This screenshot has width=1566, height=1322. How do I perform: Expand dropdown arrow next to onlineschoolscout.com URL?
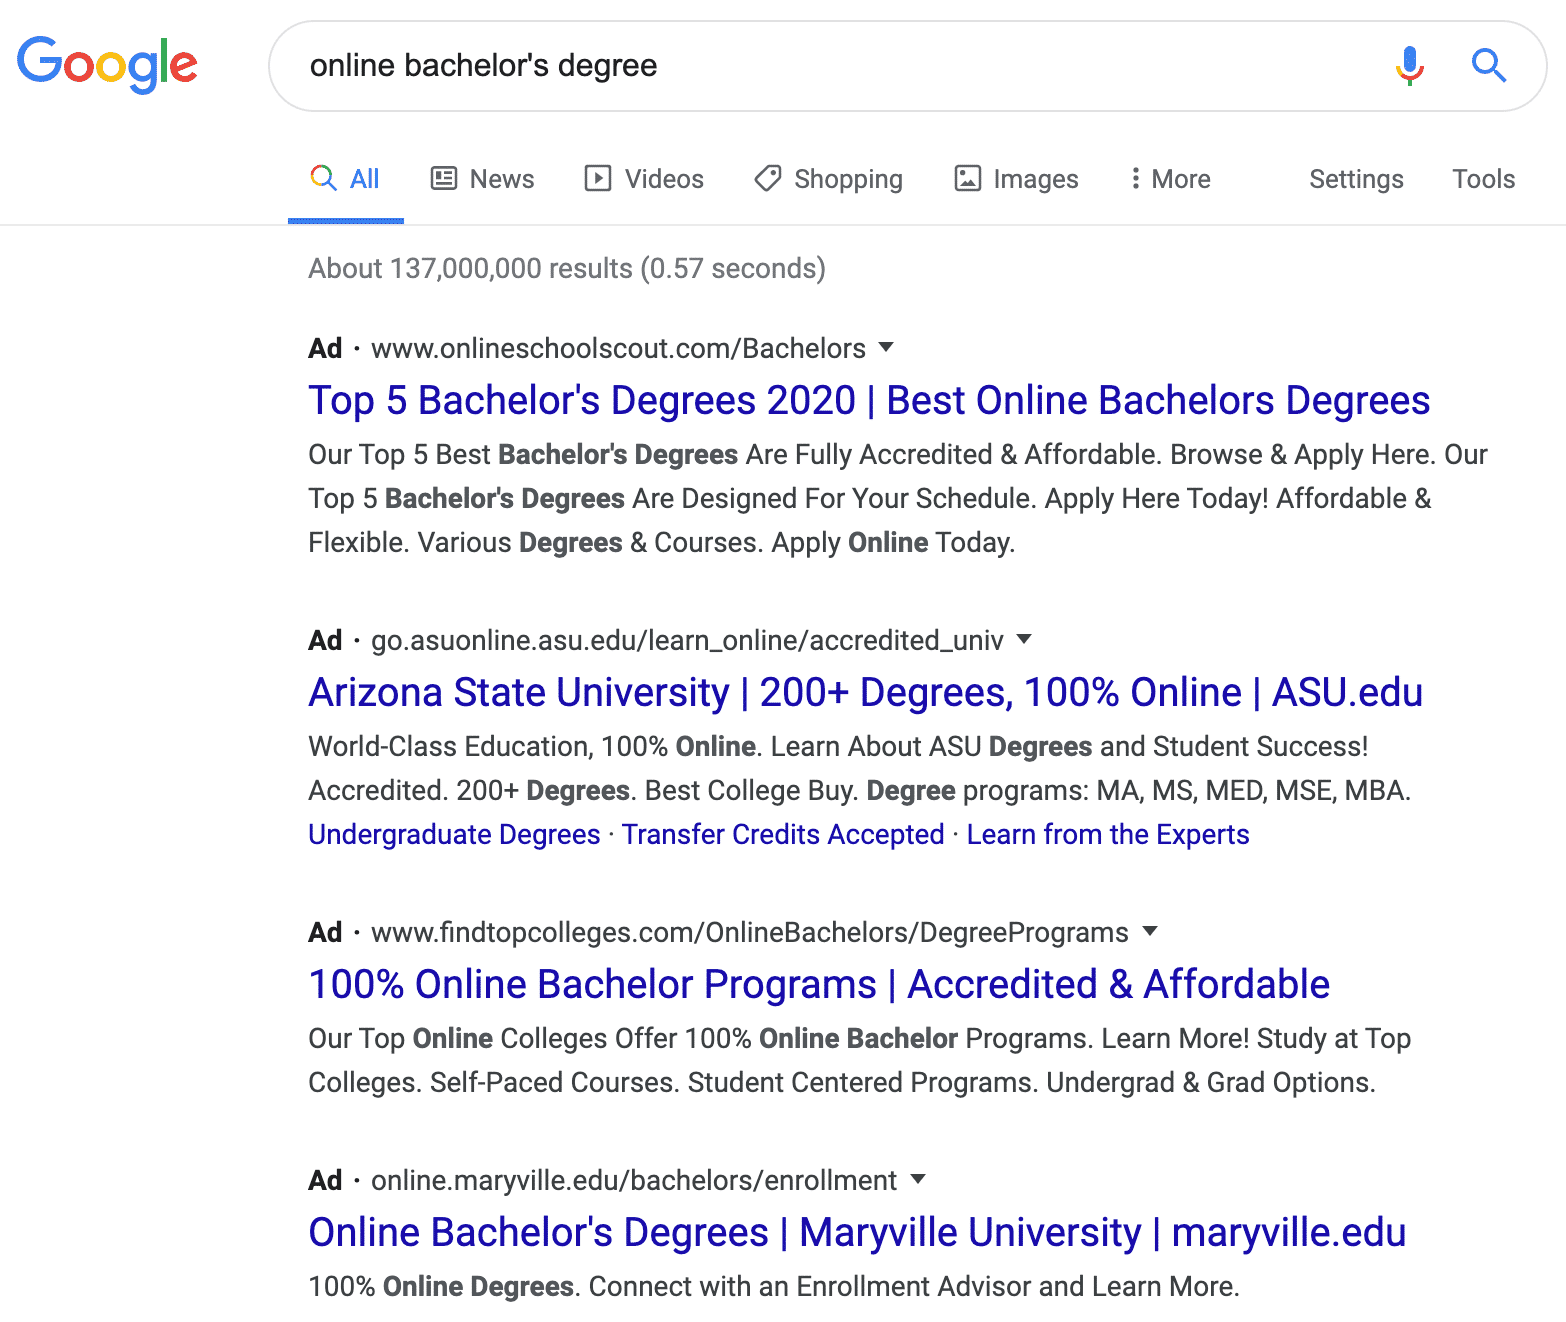[x=886, y=347]
